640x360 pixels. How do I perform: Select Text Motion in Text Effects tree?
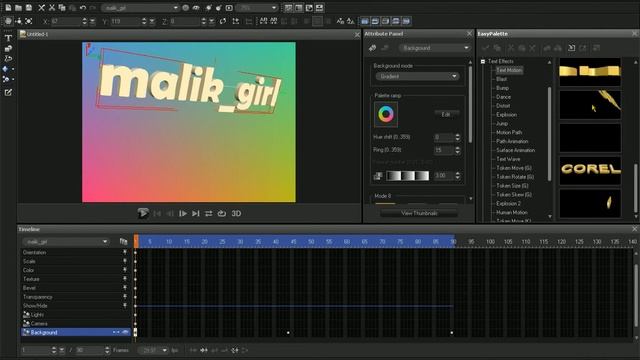(x=509, y=70)
